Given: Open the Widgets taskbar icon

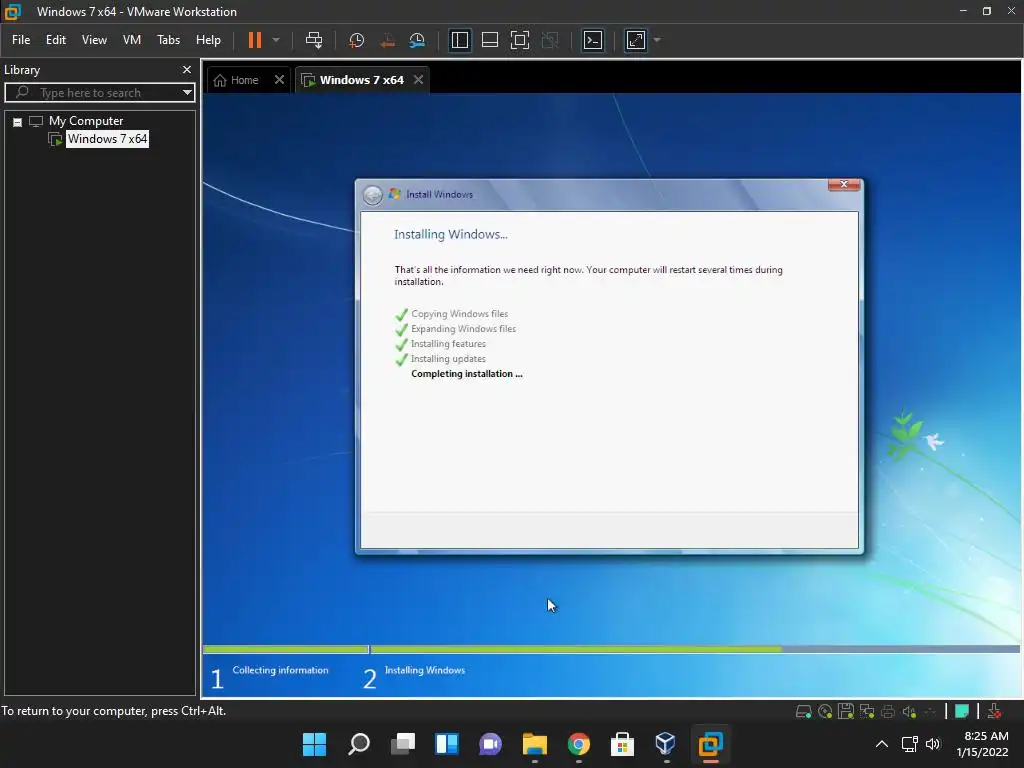Looking at the screenshot, I should [447, 744].
